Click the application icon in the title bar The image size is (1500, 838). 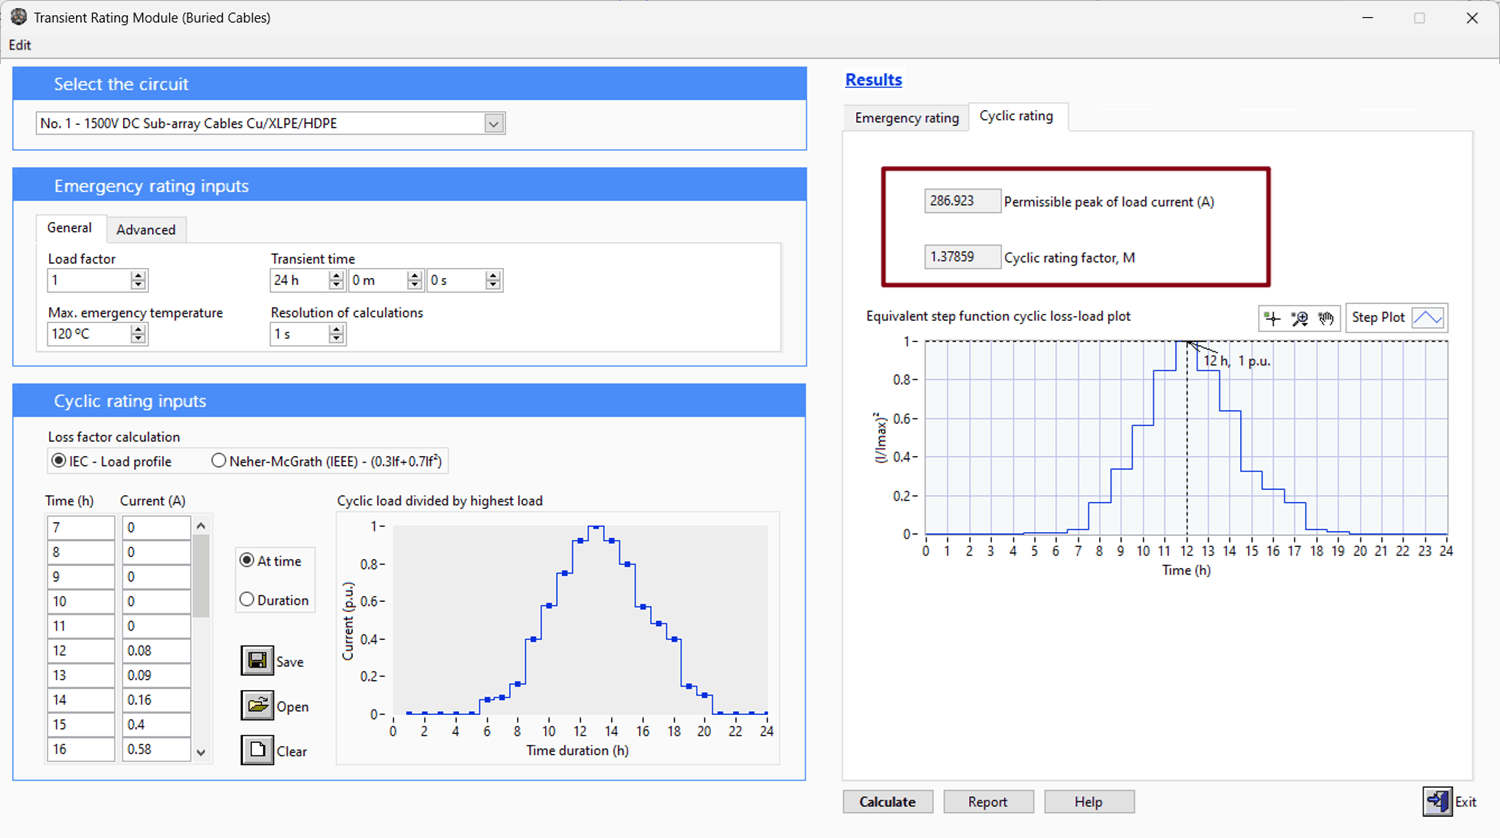pyautogui.click(x=17, y=17)
